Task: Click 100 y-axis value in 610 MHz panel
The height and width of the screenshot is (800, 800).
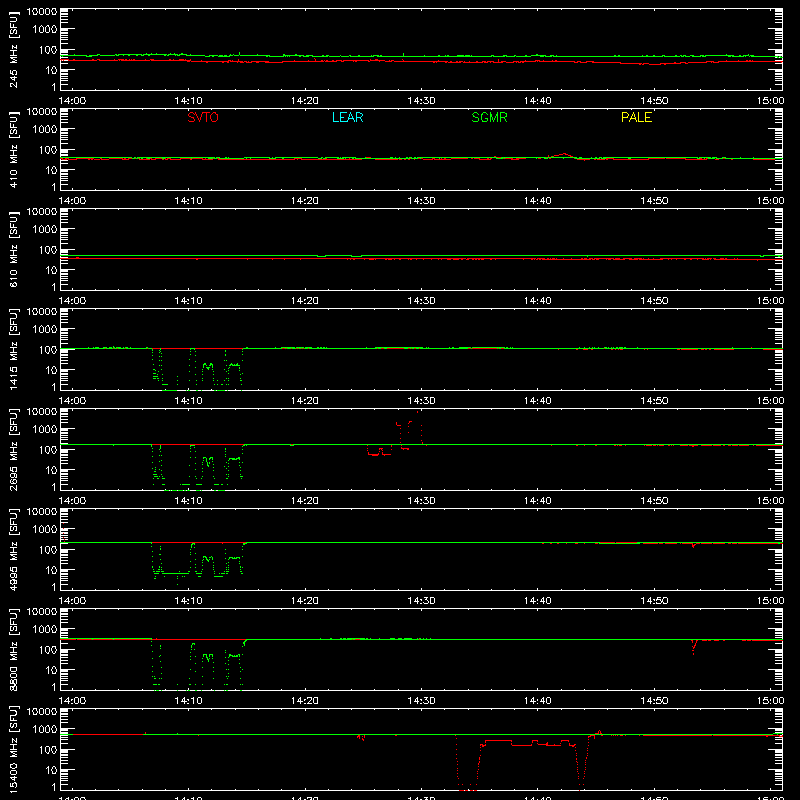Action: tap(48, 250)
